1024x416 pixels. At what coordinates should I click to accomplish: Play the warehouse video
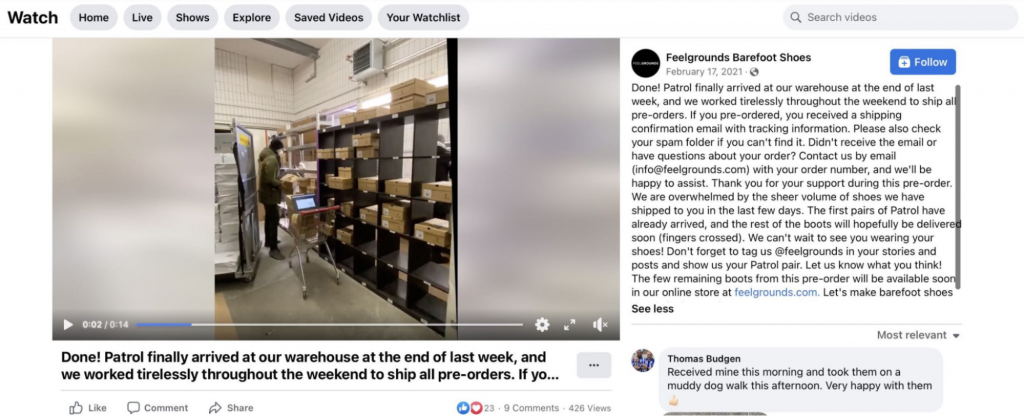point(68,325)
